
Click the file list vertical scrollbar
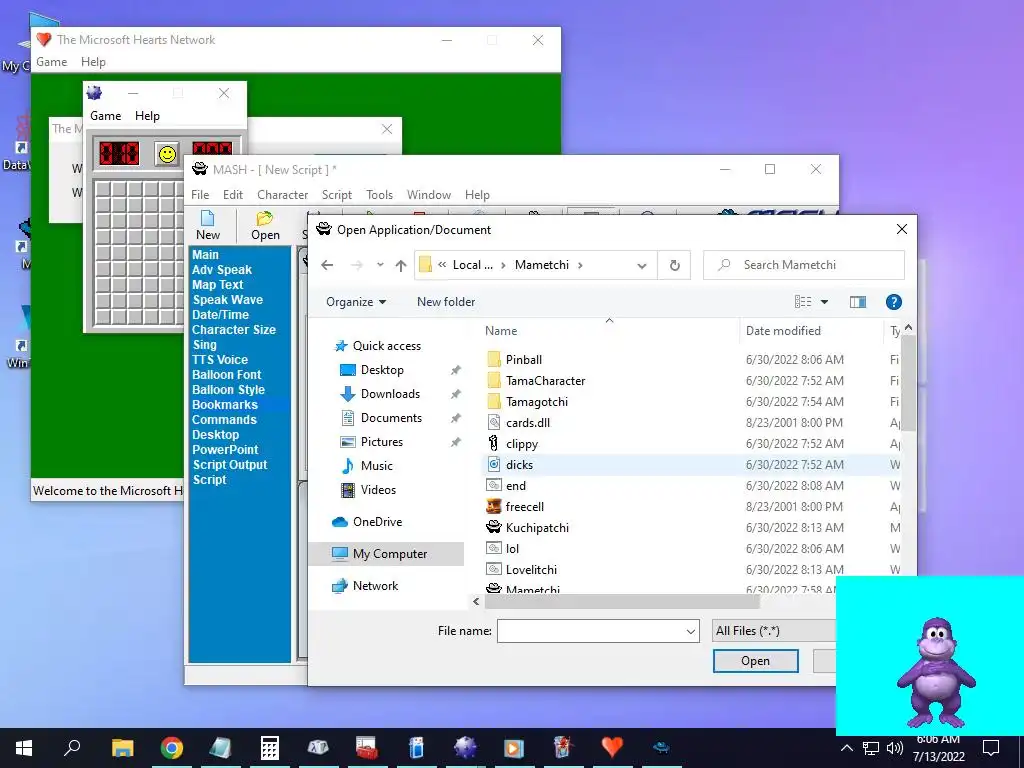pyautogui.click(x=908, y=382)
